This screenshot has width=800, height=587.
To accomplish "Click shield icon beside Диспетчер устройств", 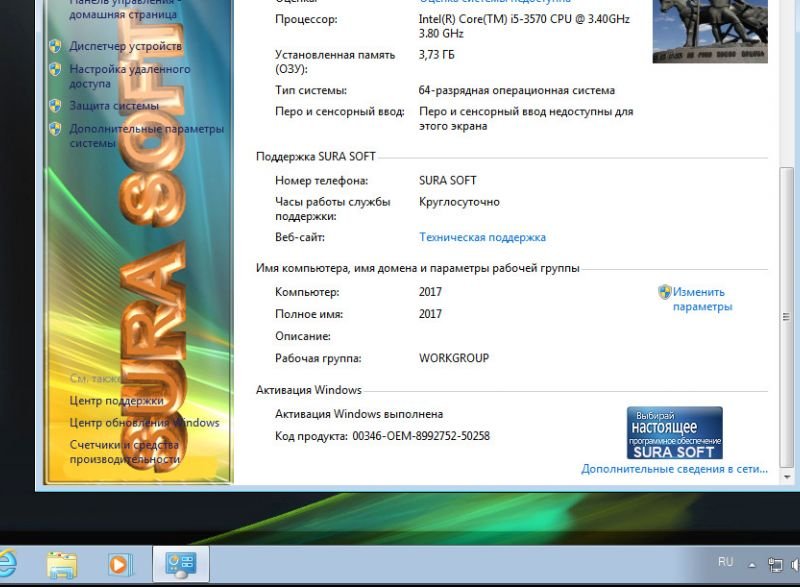I will pos(55,46).
